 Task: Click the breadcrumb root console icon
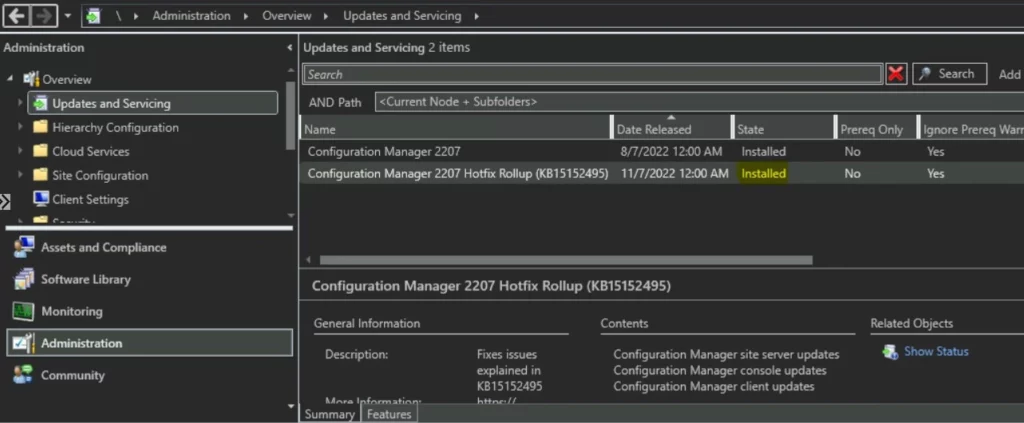[x=94, y=16]
